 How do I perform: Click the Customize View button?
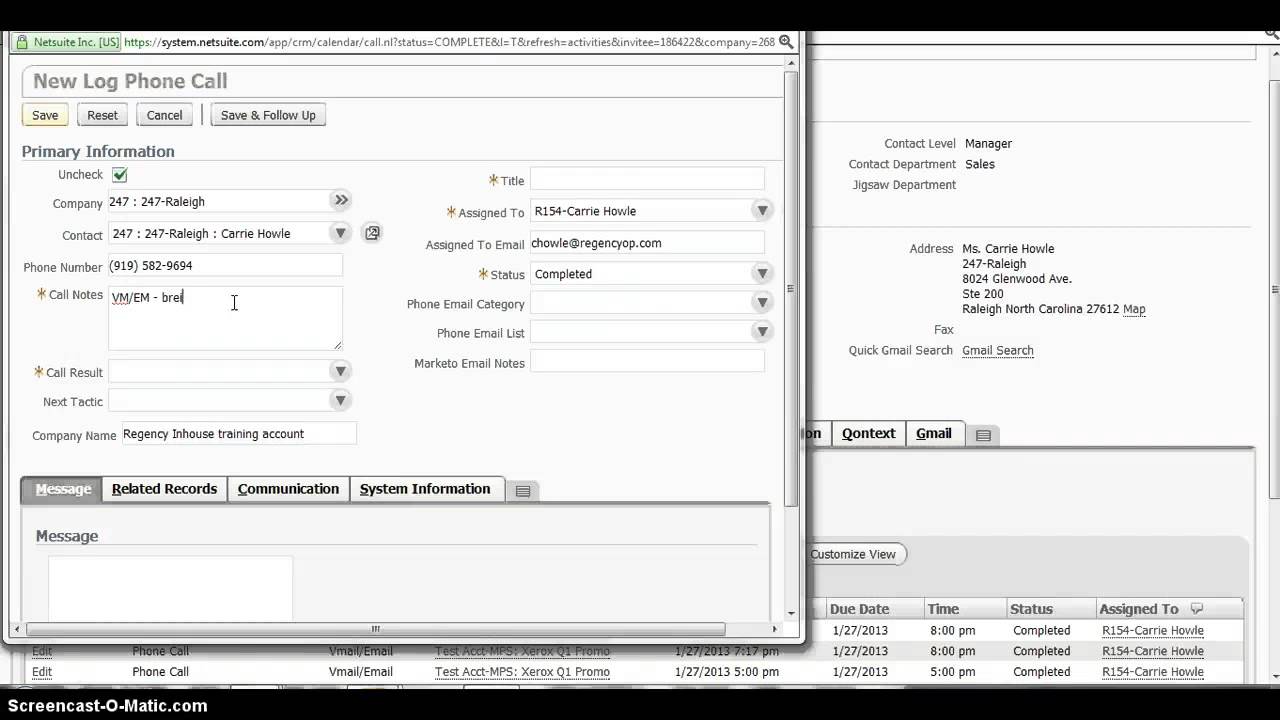(853, 554)
